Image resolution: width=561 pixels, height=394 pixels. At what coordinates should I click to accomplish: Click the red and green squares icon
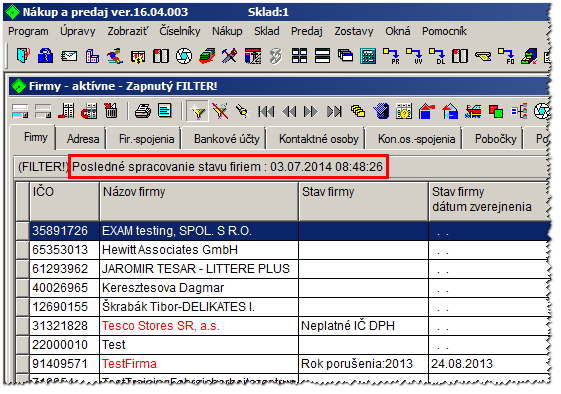[496, 111]
